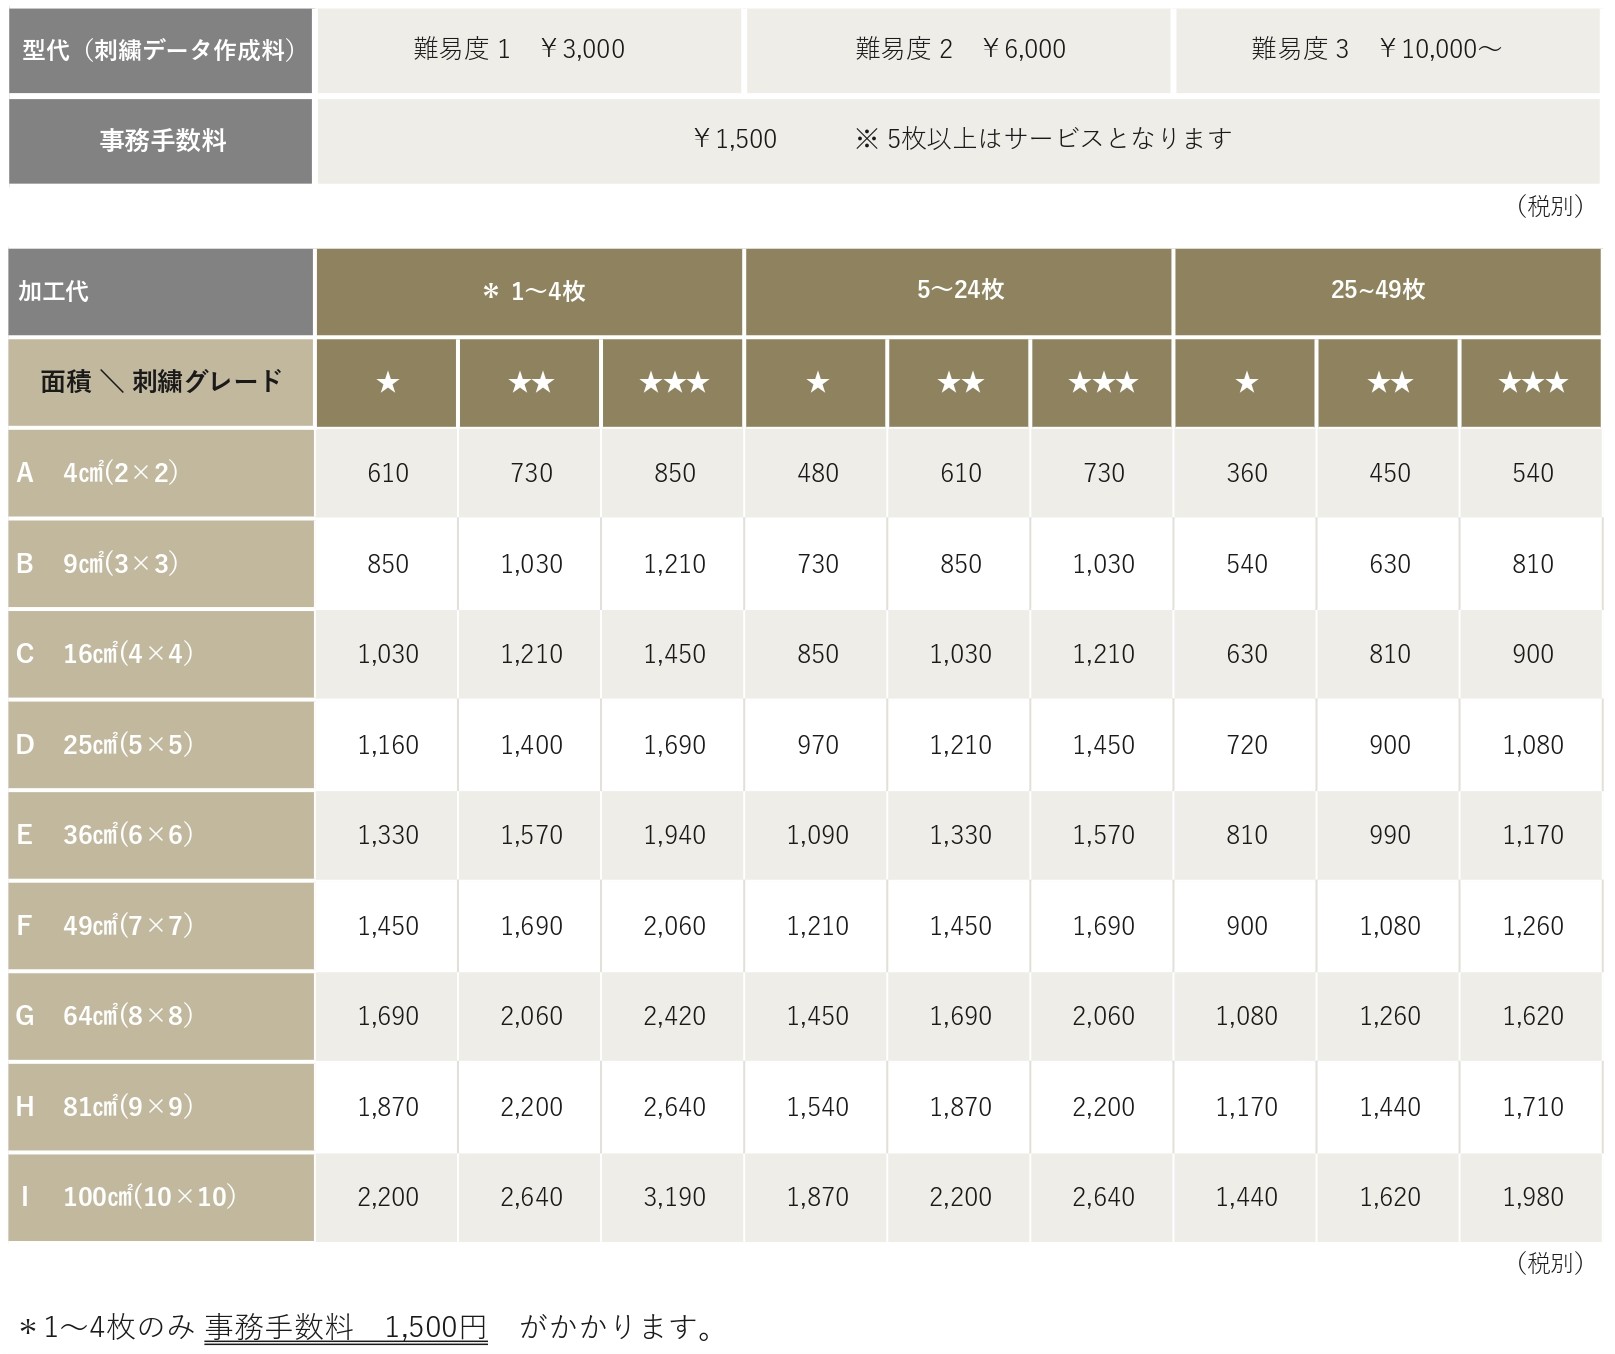Select the 5〜24枚 quantity column header
This screenshot has width=1615, height=1354.
coord(958,291)
